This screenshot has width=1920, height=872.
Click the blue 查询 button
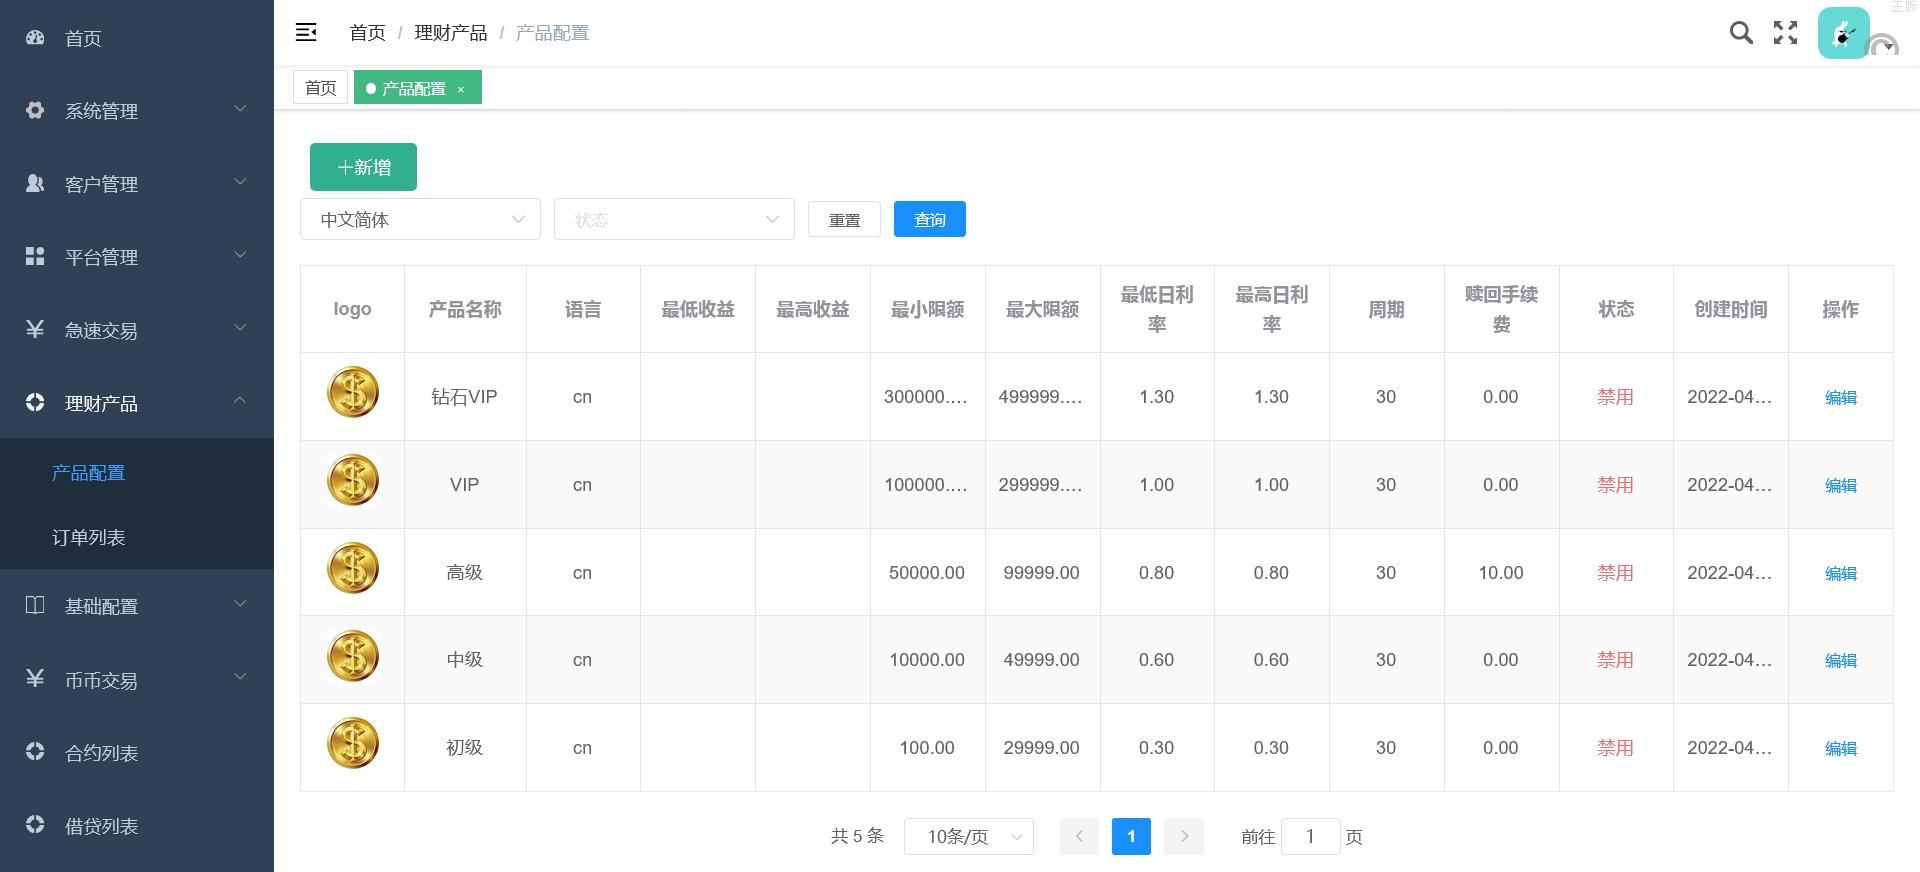coord(929,220)
